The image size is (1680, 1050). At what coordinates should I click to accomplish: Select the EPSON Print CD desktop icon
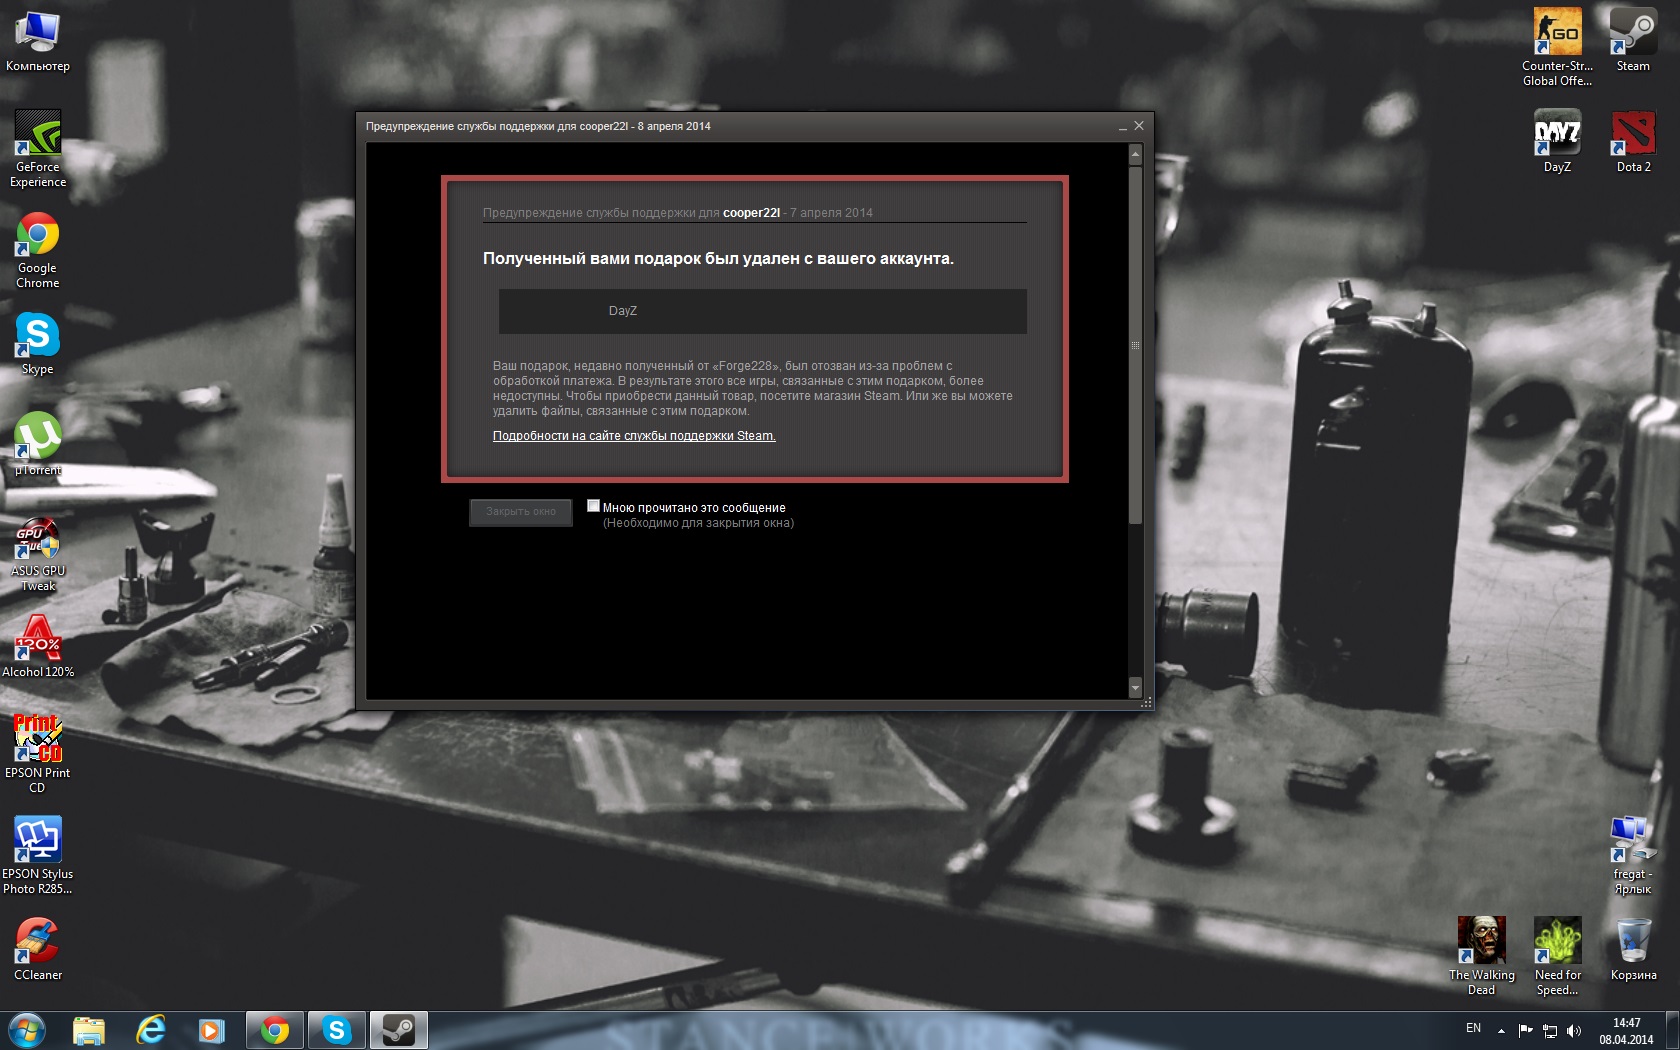click(38, 754)
